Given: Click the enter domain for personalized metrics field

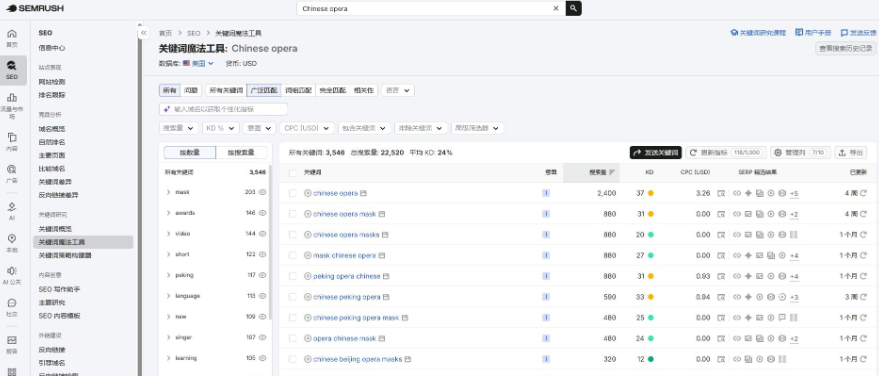Looking at the screenshot, I should [224, 109].
